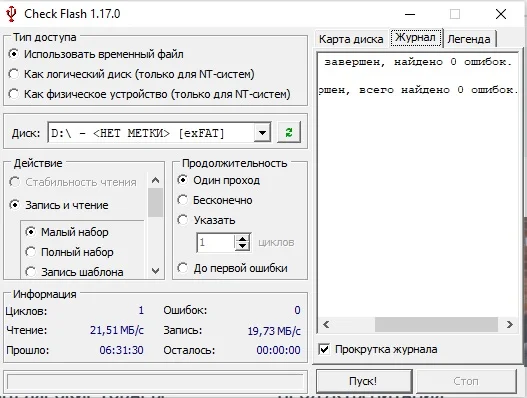This screenshot has height=398, width=527.
Task: Click the read speed value 21,51 МБ/с
Action: tap(117, 330)
